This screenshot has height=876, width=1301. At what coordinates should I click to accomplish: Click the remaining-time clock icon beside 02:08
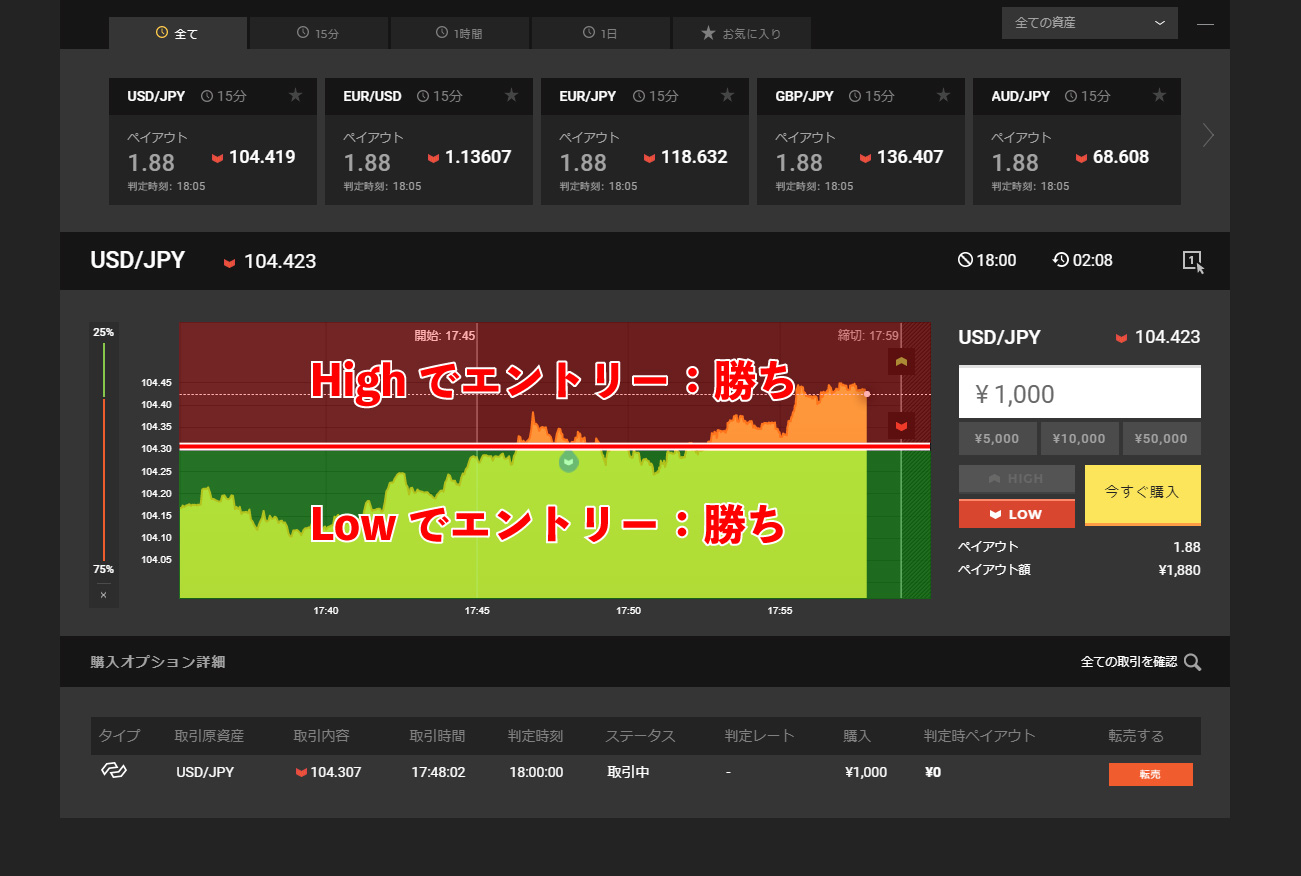point(1060,260)
